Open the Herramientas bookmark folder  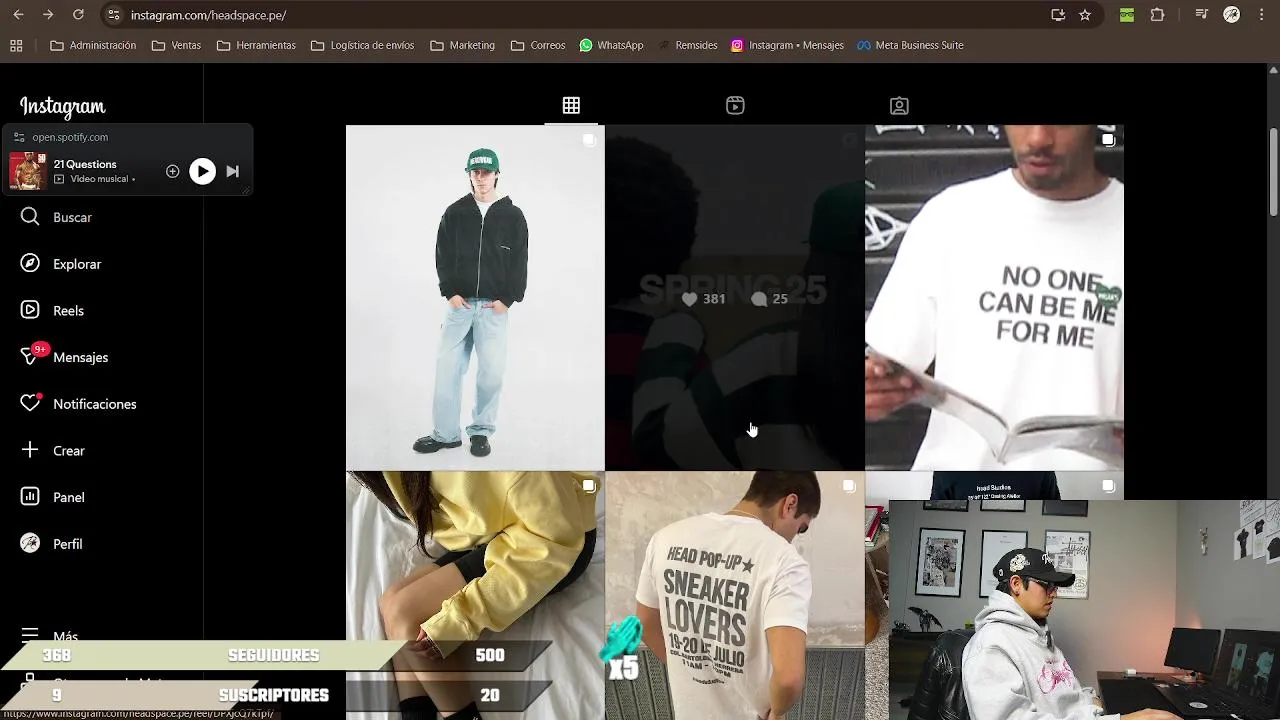pyautogui.click(x=256, y=45)
